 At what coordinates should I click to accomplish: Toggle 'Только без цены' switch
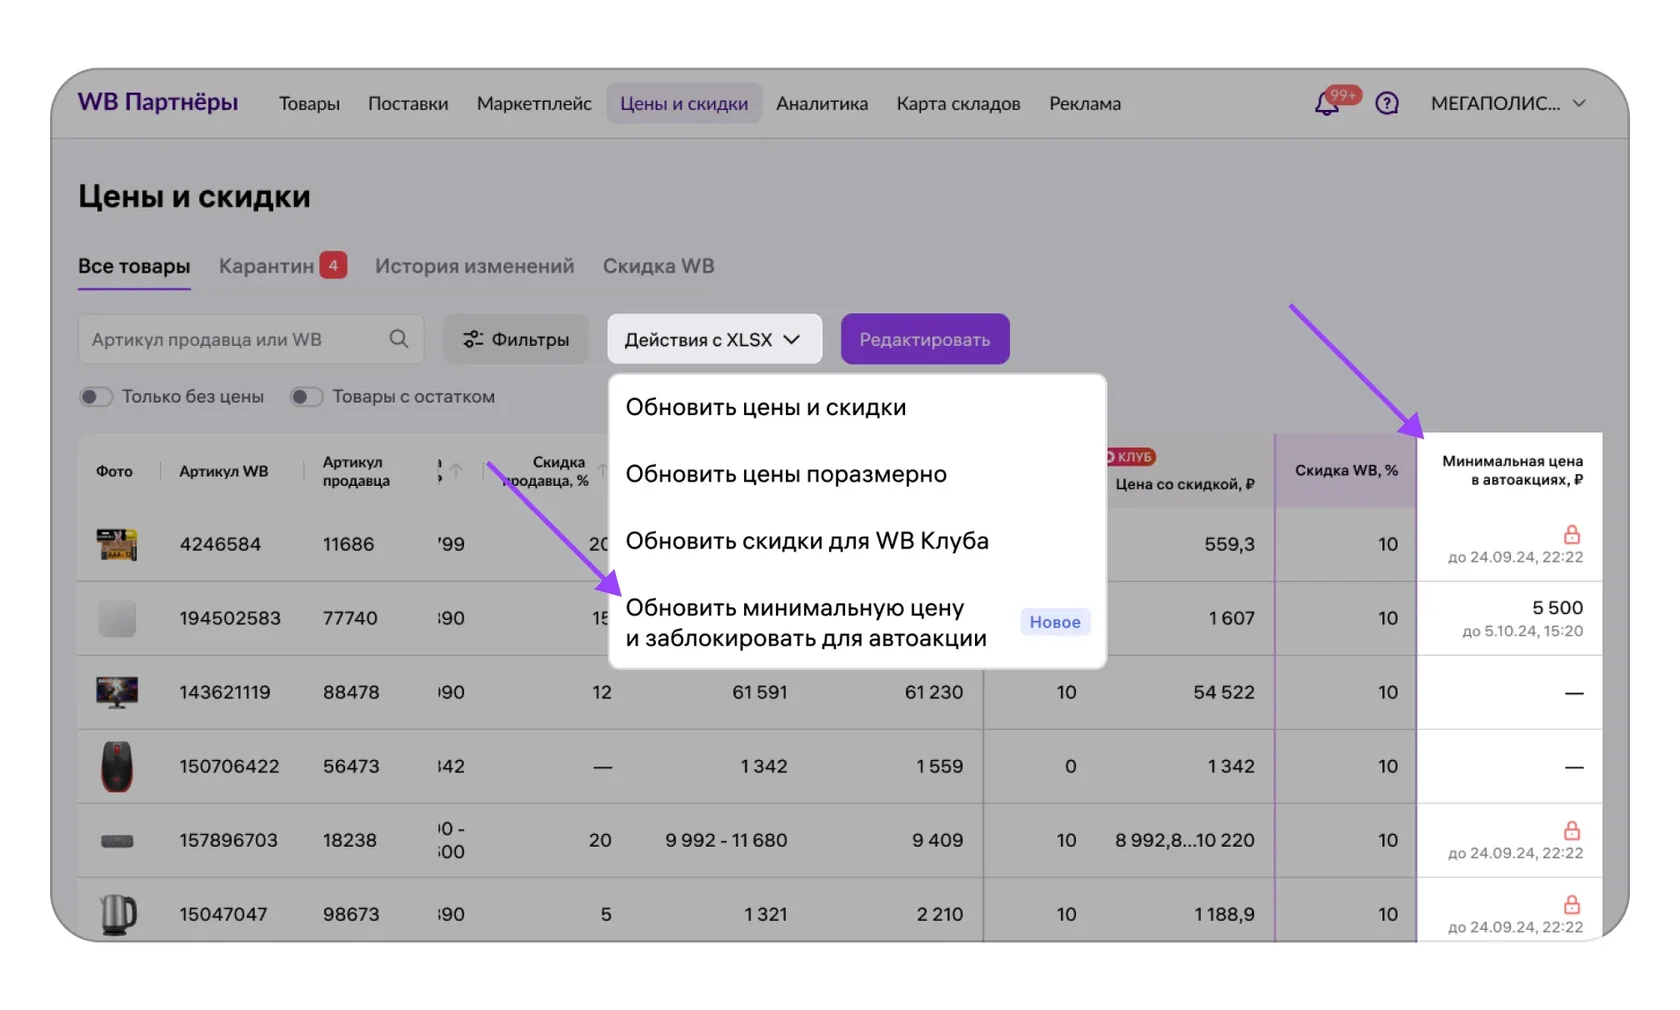(96, 397)
